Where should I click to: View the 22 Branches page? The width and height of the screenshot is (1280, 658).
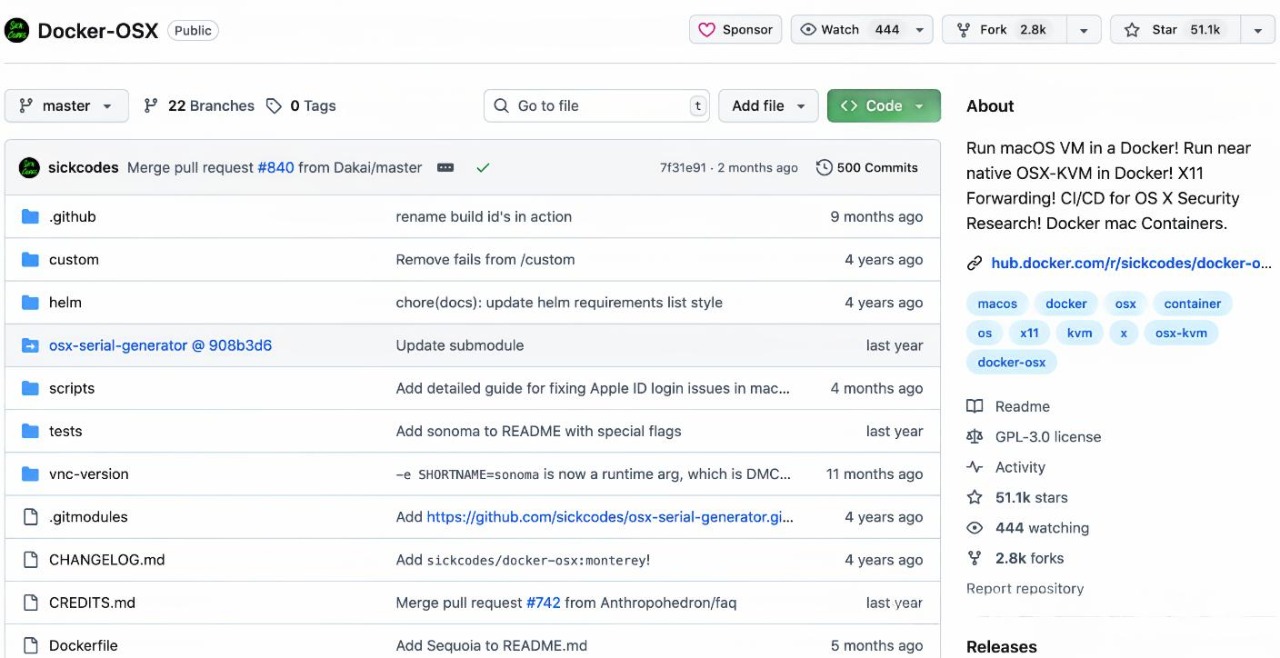pyautogui.click(x=199, y=106)
